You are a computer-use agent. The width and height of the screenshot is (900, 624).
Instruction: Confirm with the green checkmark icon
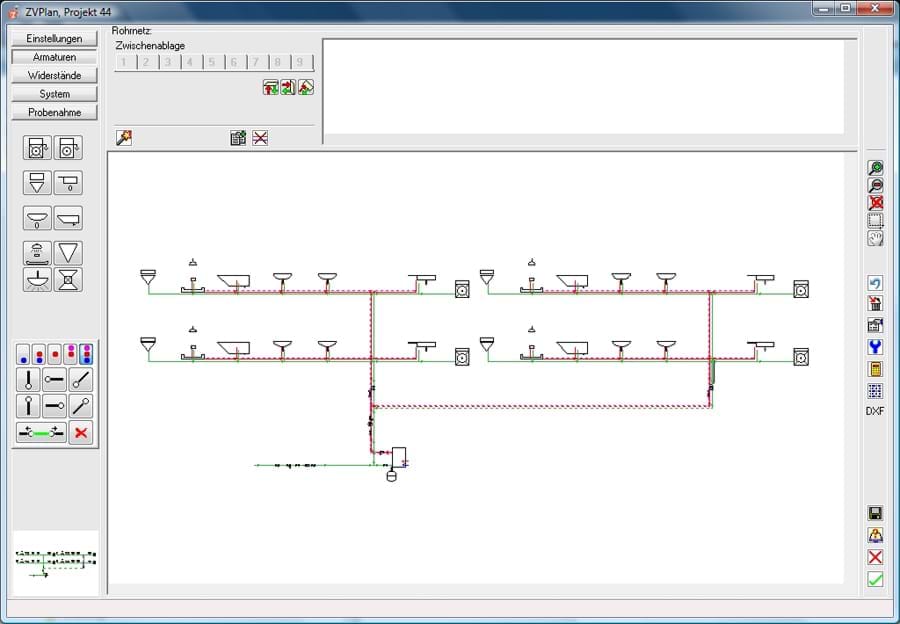875,579
